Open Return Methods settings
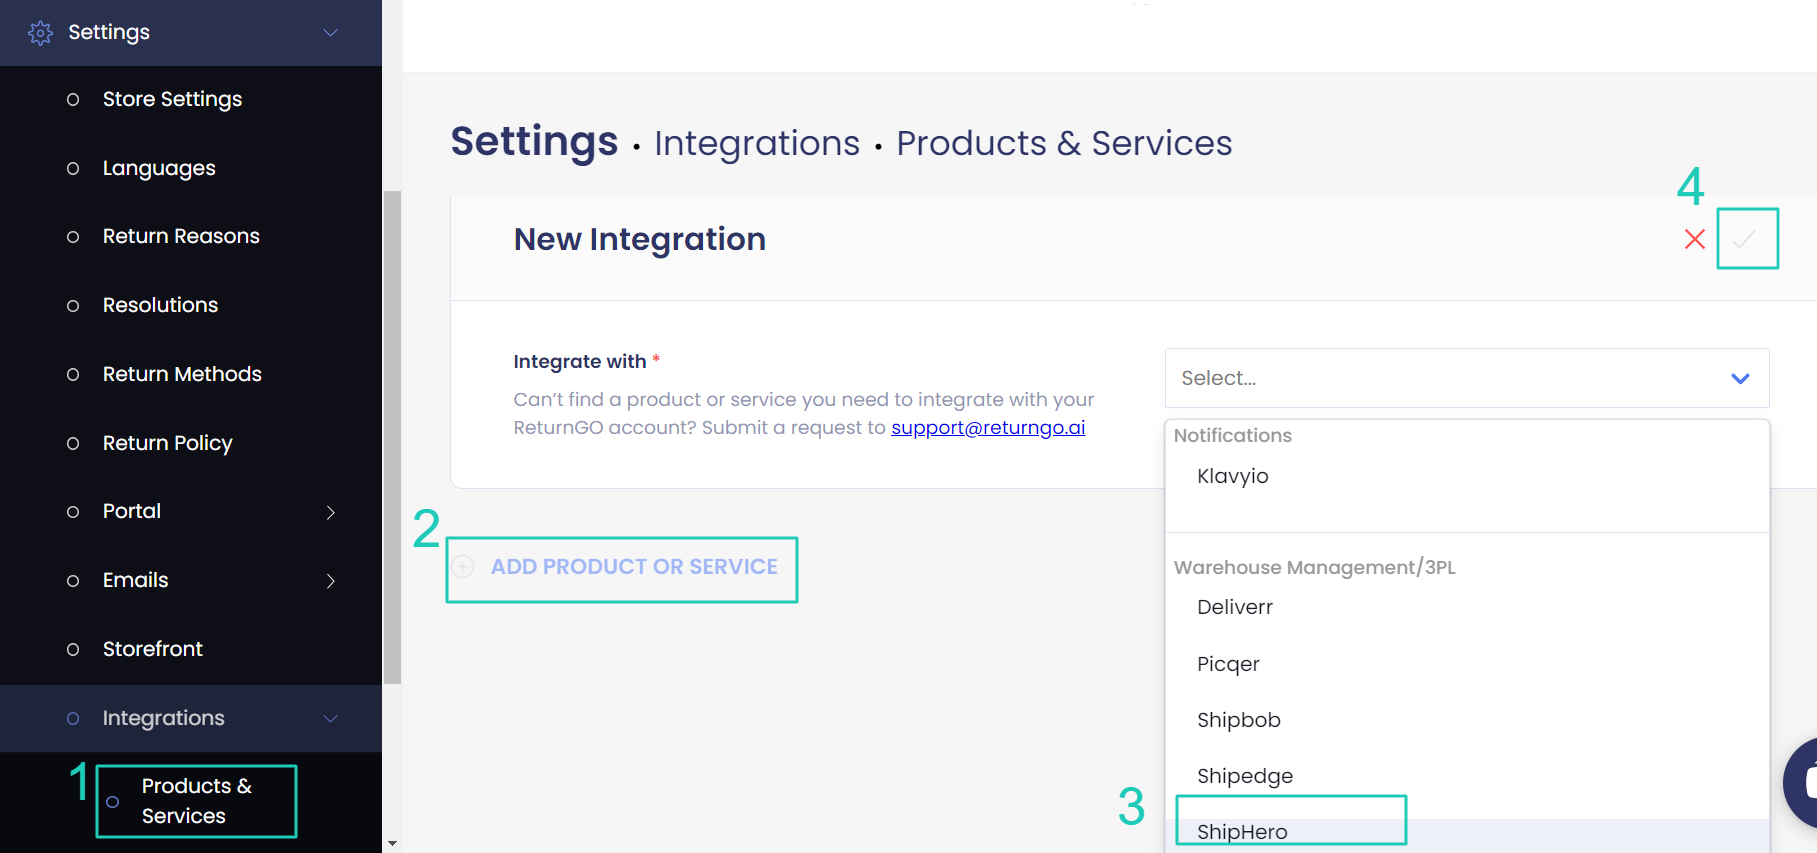 tap(182, 374)
